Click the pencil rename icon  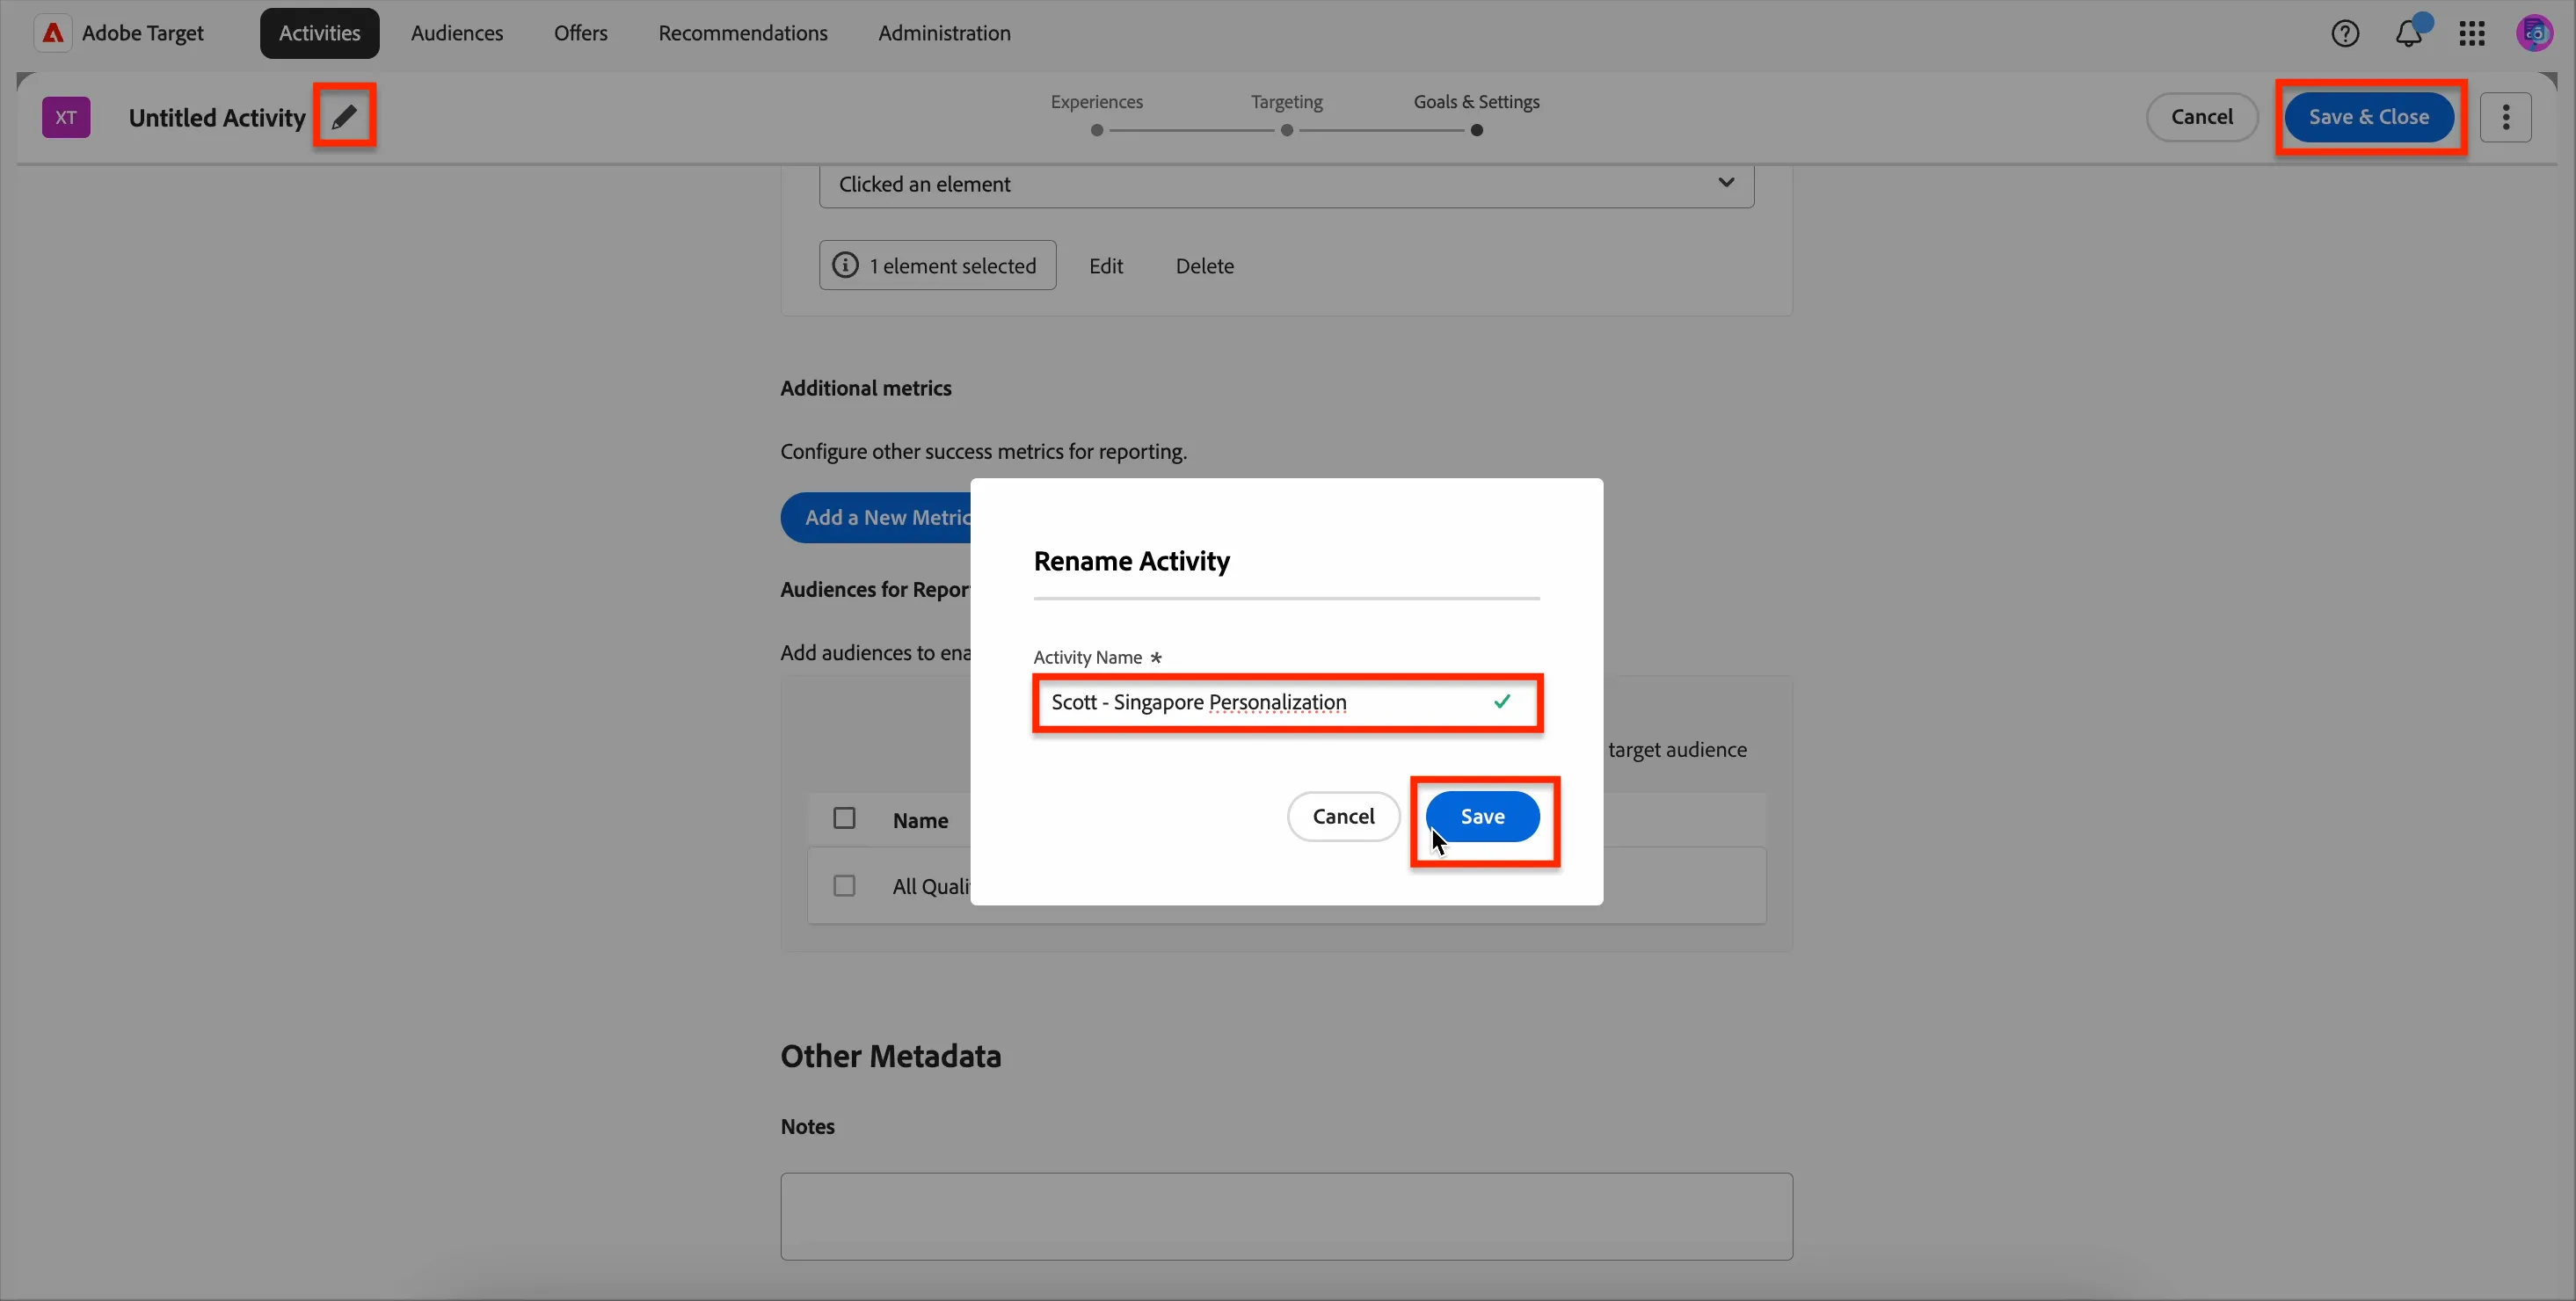tap(344, 117)
